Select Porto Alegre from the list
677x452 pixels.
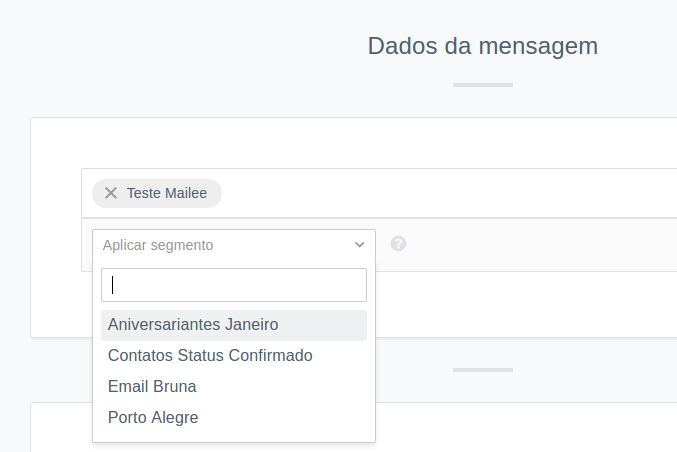pyautogui.click(x=153, y=418)
